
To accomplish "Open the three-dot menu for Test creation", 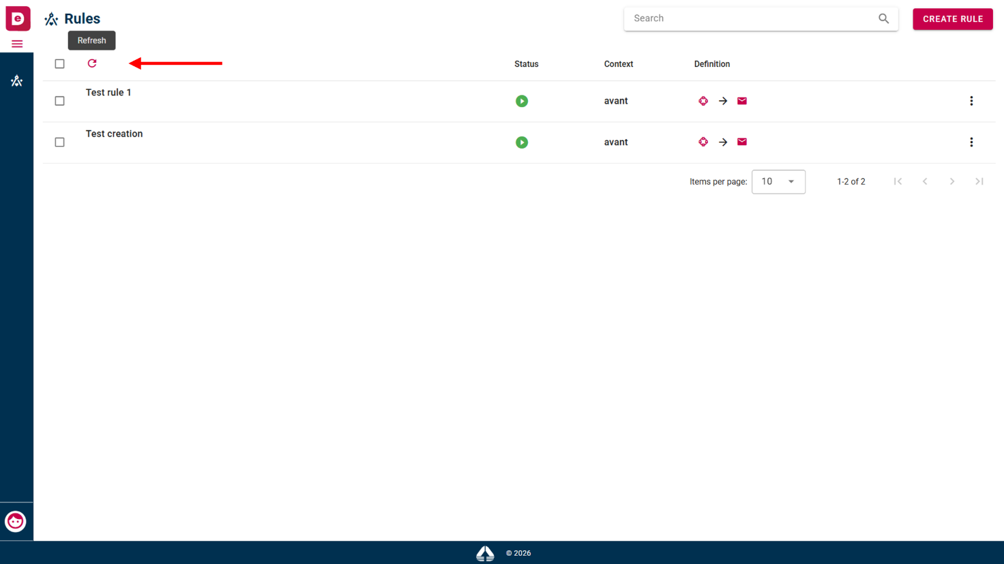I will 971,142.
